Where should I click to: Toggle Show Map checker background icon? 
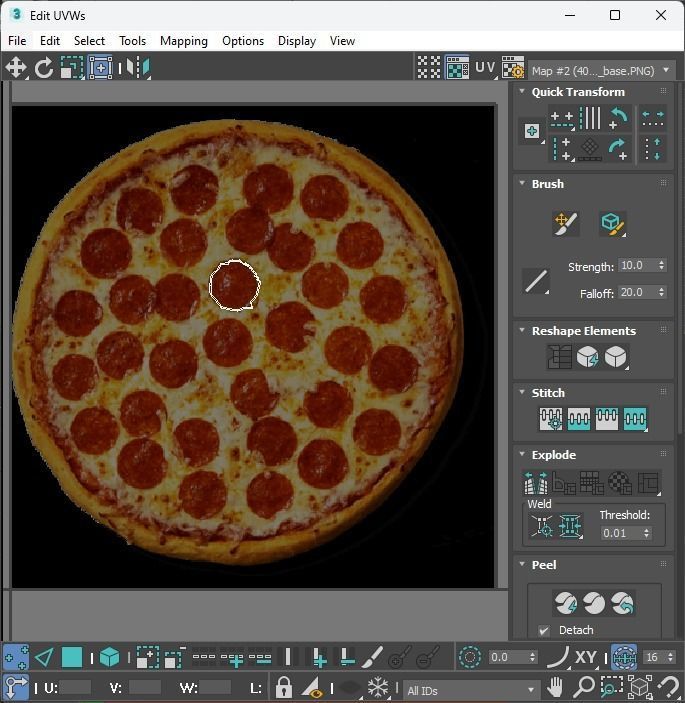click(457, 68)
